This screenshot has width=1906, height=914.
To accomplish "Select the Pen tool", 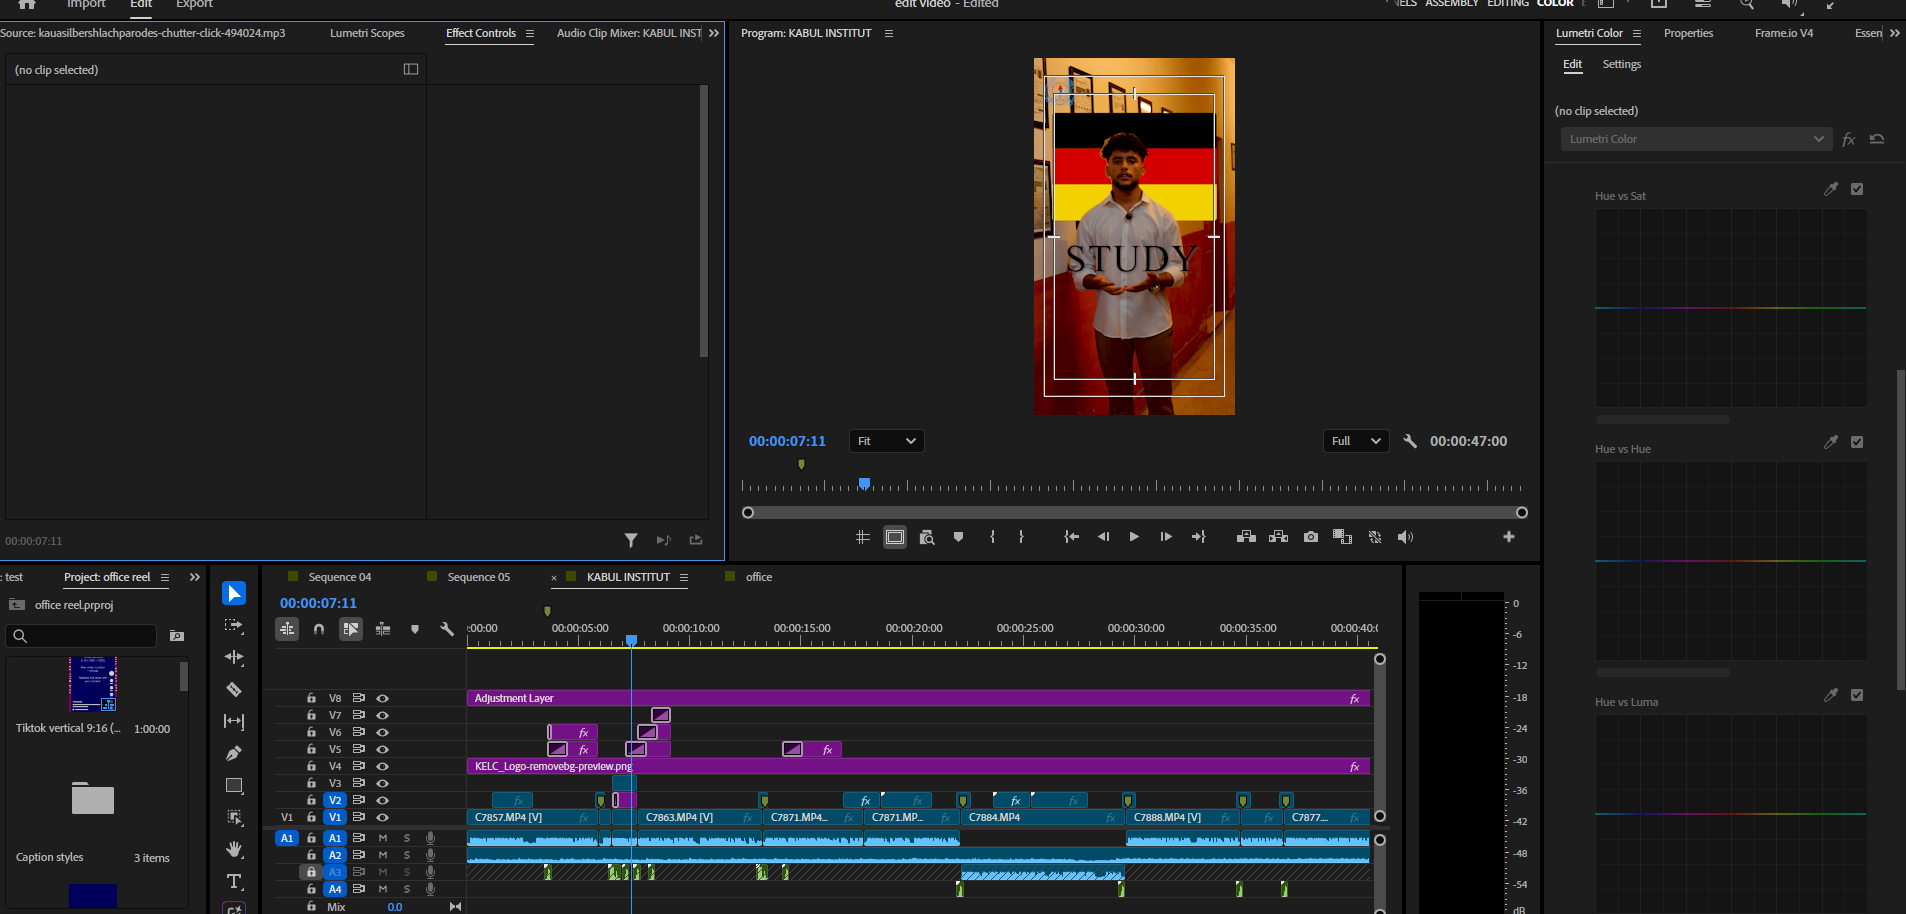I will coord(234,753).
